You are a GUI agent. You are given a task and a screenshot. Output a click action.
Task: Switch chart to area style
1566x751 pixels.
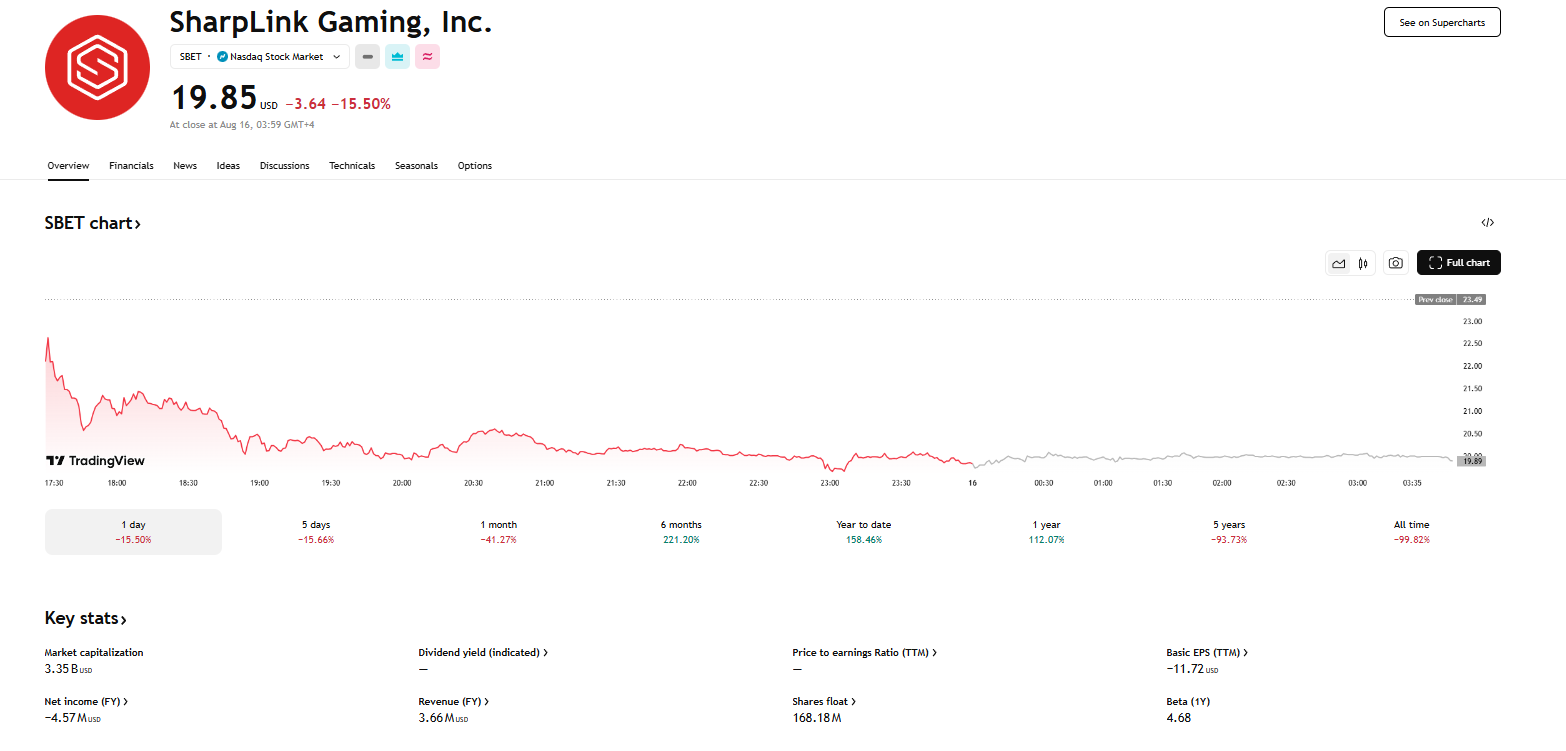1338,263
